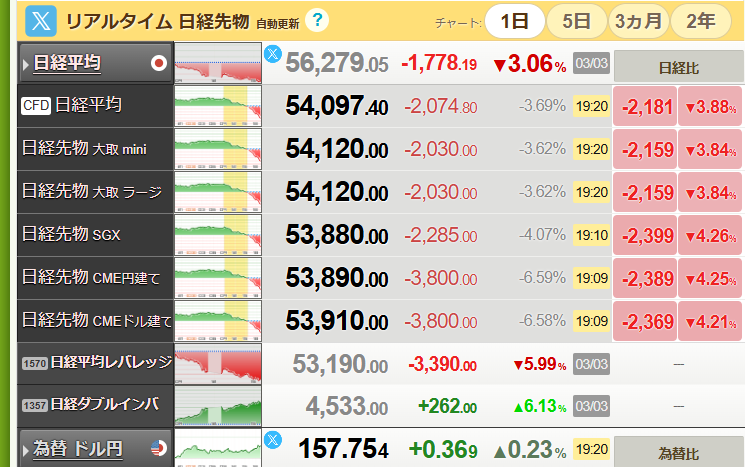The image size is (745, 467).
Task: Click the help question mark icon
Action: pyautogui.click(x=317, y=20)
